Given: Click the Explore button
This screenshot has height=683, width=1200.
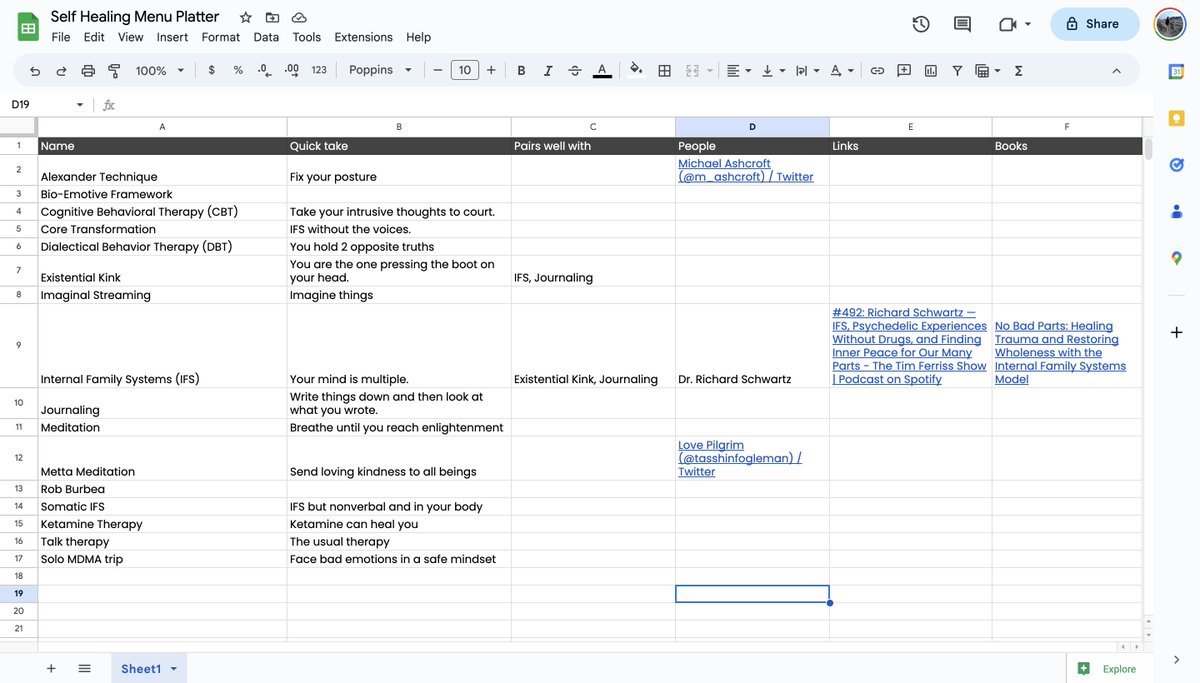Looking at the screenshot, I should tap(1108, 669).
